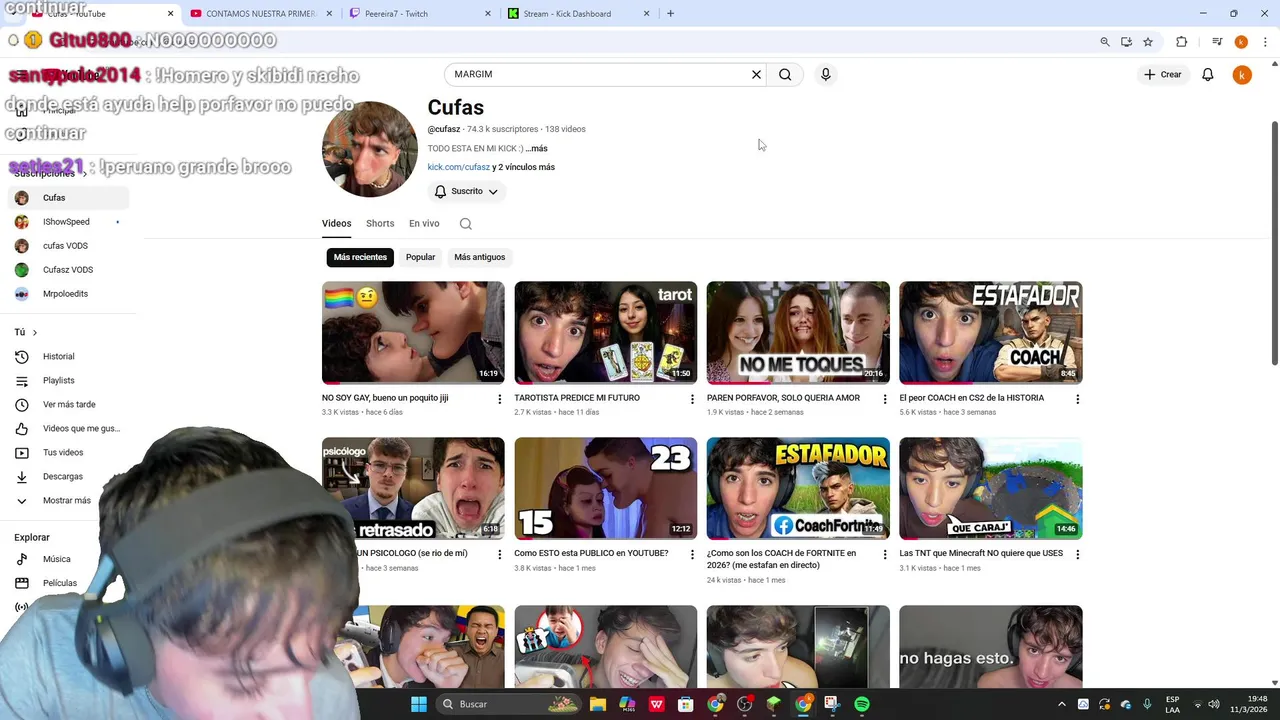Open Ver más tarde in sidebar

(x=66, y=404)
